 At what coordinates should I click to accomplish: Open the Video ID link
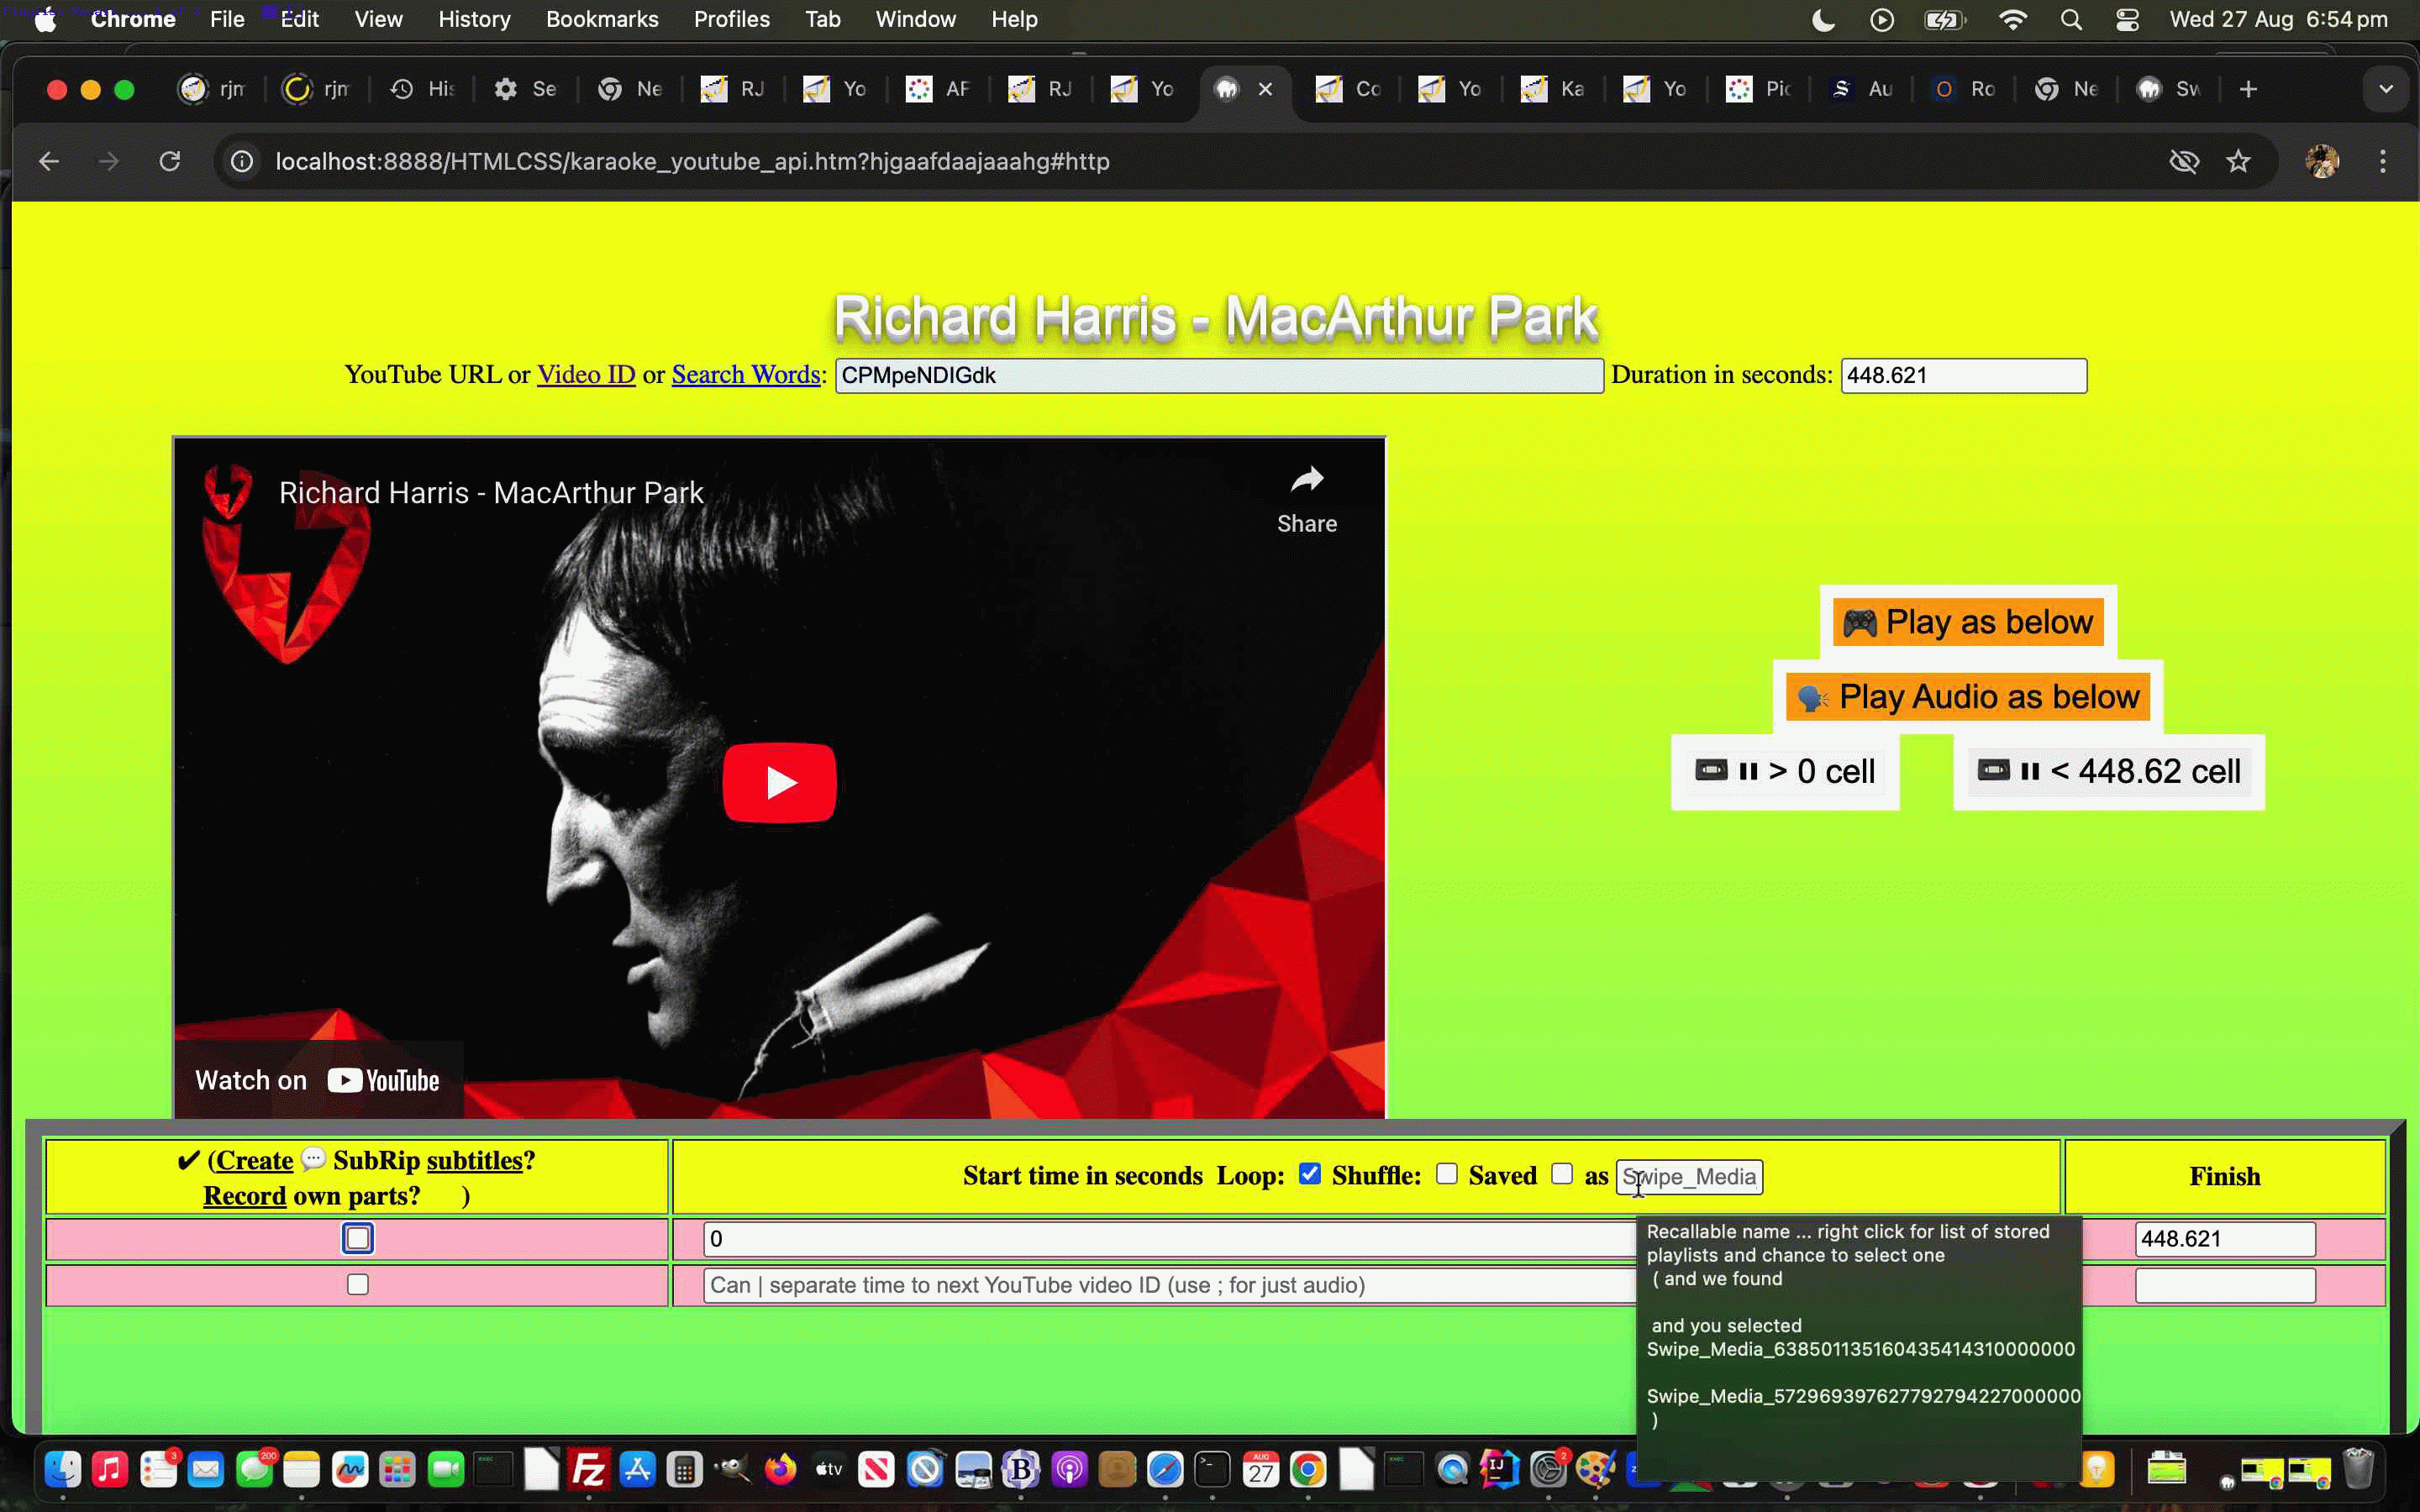click(x=586, y=375)
